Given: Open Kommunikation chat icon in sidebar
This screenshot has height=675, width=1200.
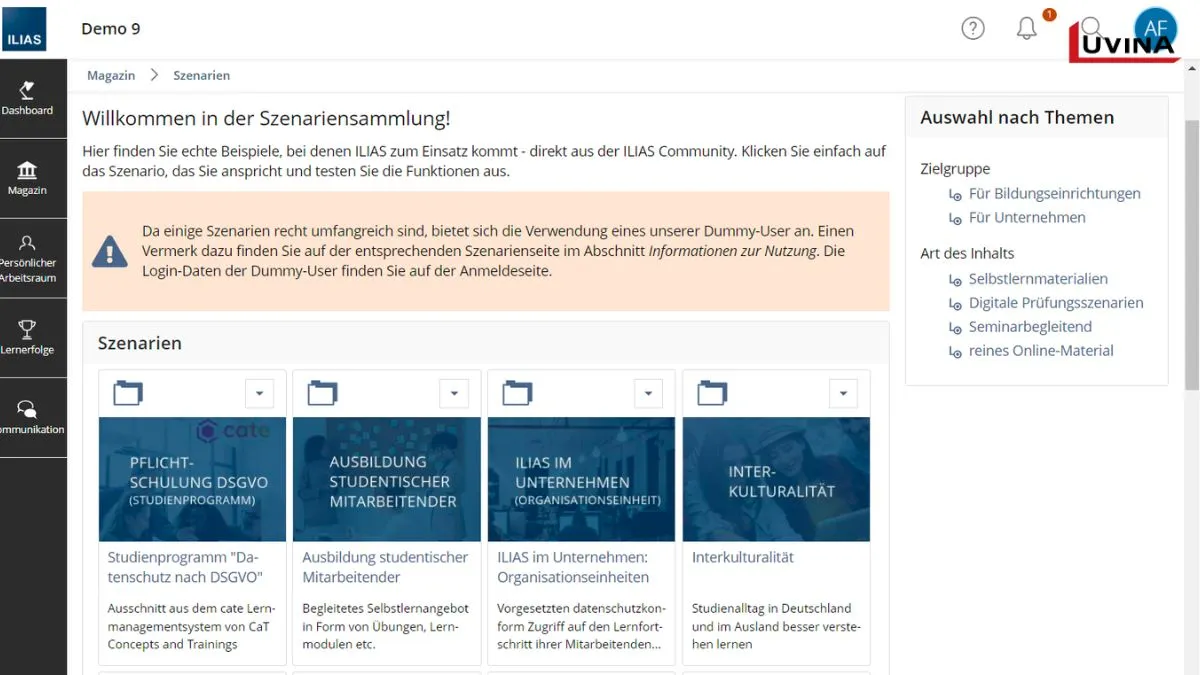Looking at the screenshot, I should [28, 417].
